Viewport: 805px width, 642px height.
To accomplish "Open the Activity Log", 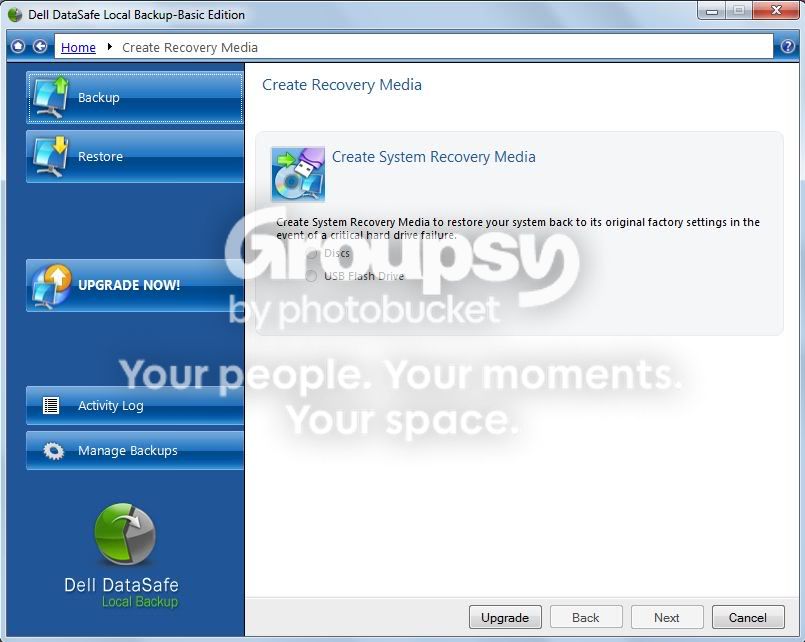I will 135,405.
